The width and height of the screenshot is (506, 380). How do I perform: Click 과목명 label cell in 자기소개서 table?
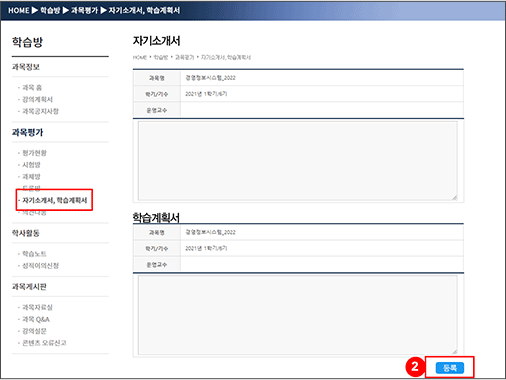(157, 78)
